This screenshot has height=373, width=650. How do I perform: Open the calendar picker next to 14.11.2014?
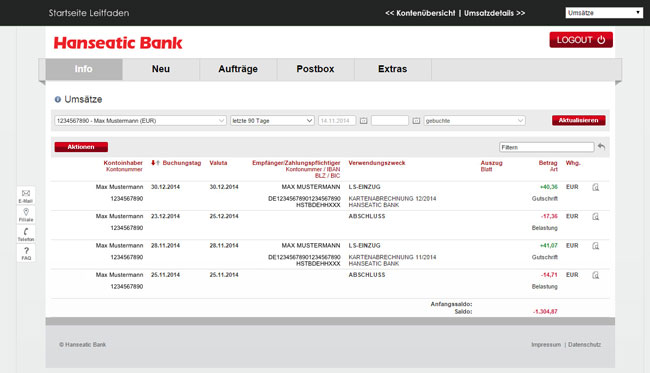364,121
